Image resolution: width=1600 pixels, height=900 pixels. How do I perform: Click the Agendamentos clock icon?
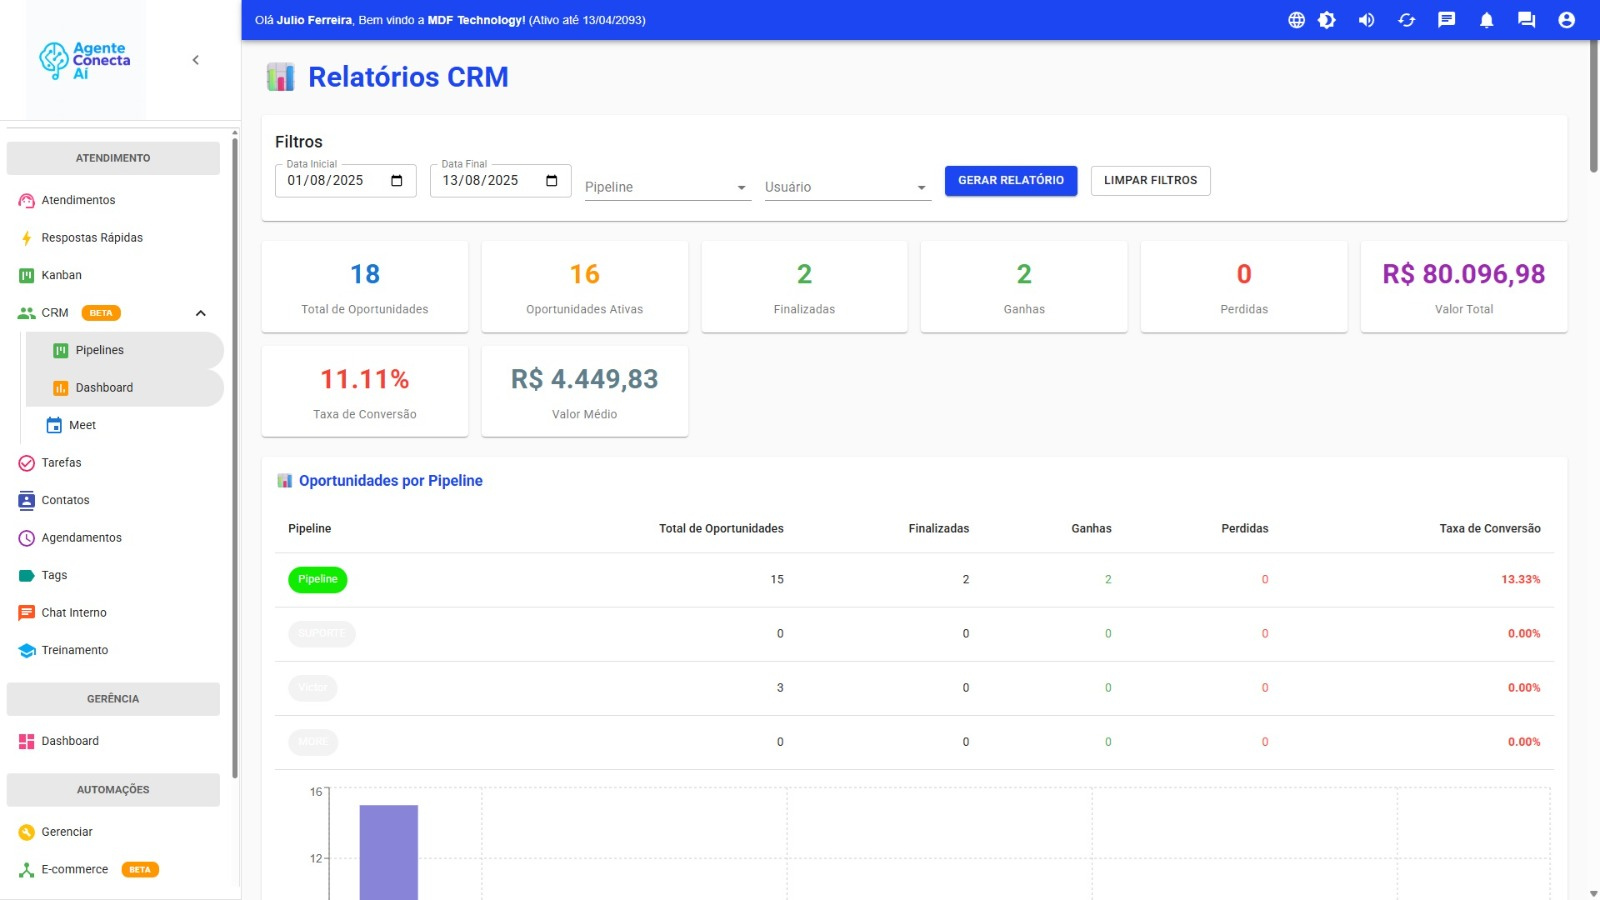[27, 538]
